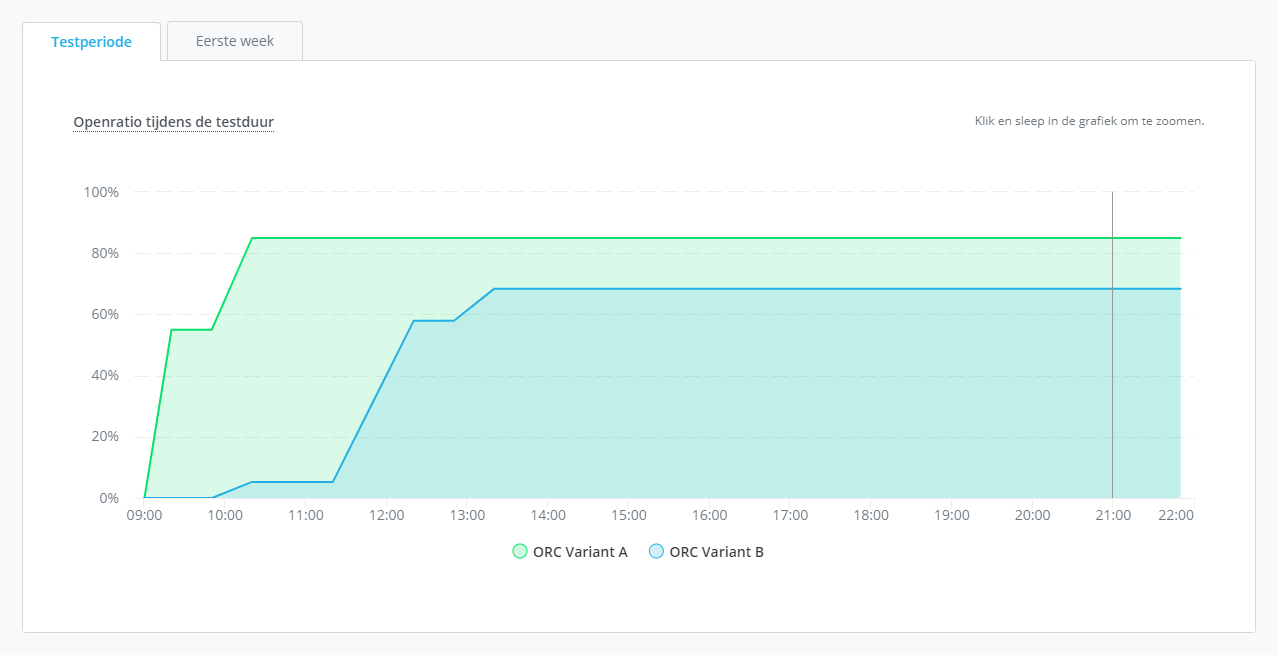Open the Eerste week tab
1278x655 pixels.
click(235, 42)
